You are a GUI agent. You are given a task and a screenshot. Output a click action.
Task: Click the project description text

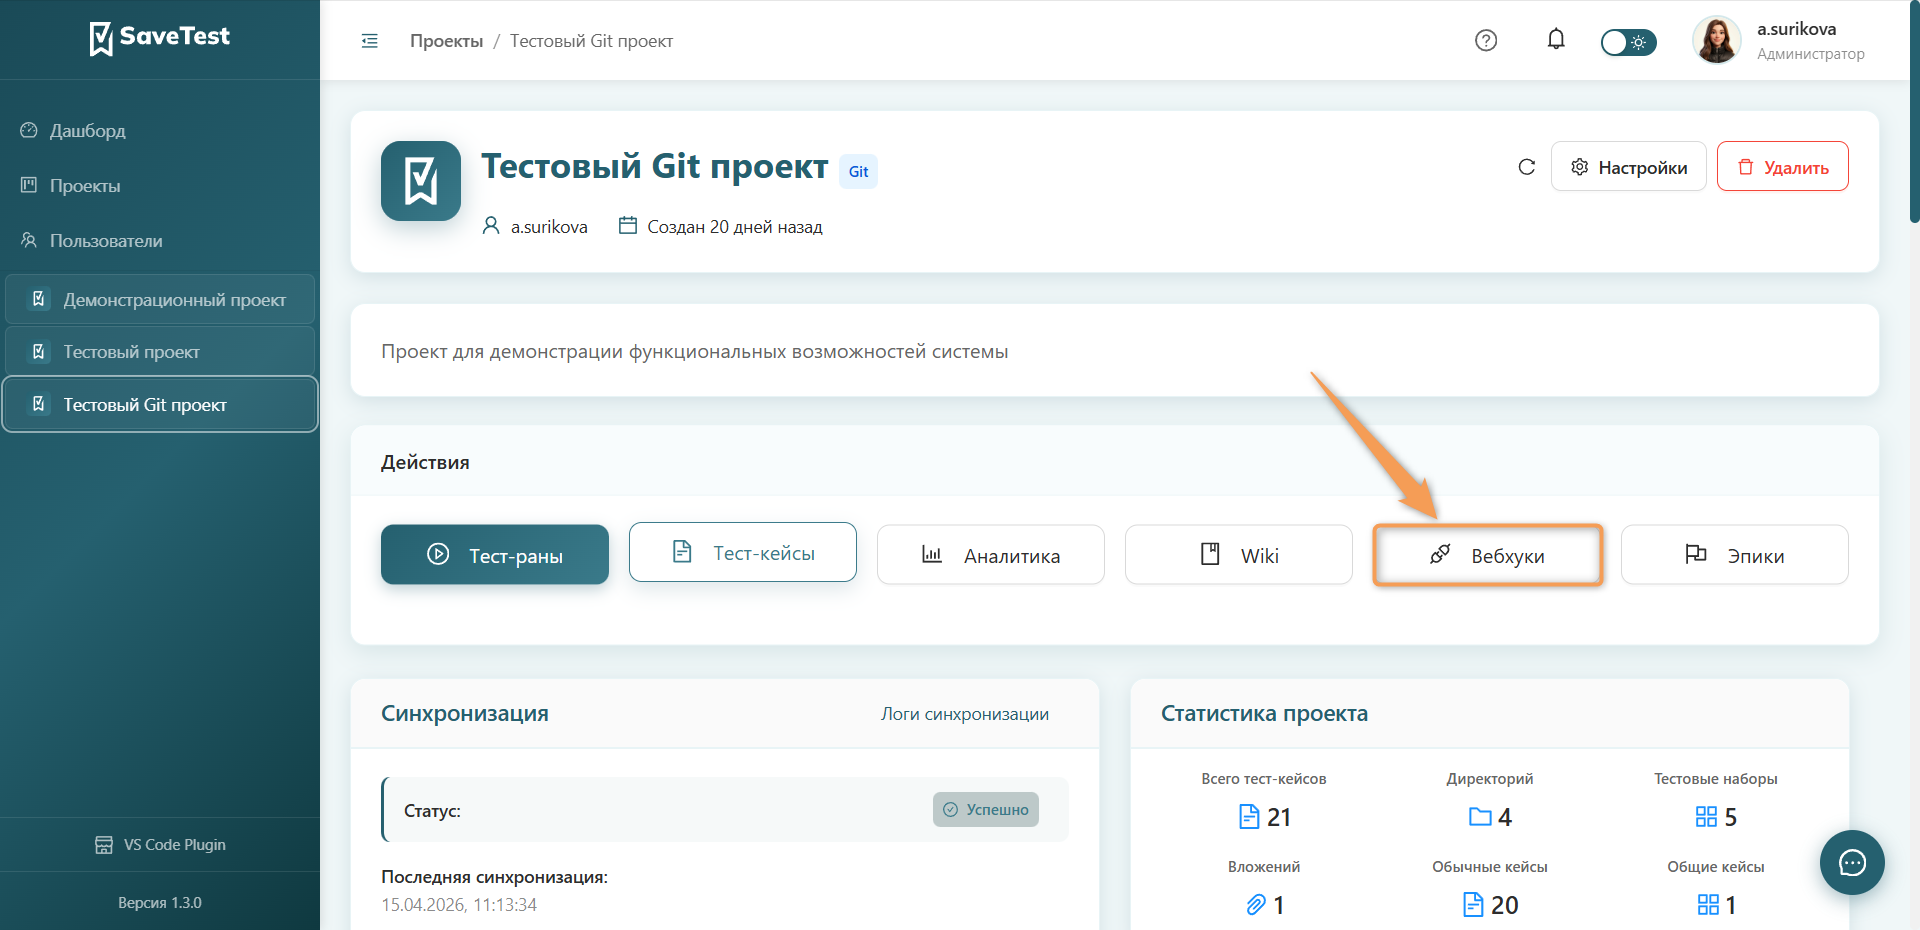click(x=694, y=352)
